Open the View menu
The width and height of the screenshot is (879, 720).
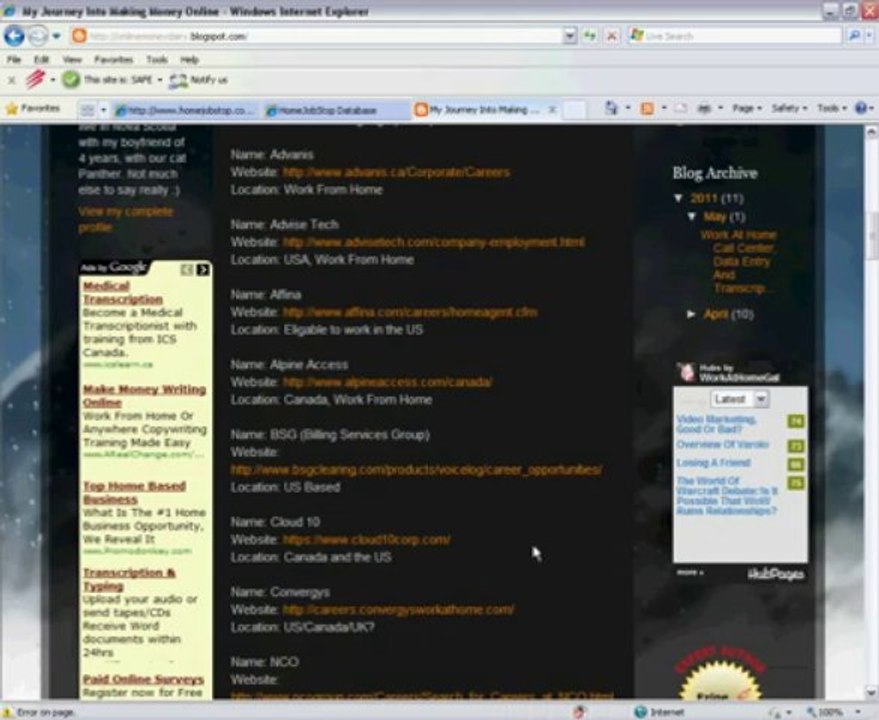tap(72, 59)
